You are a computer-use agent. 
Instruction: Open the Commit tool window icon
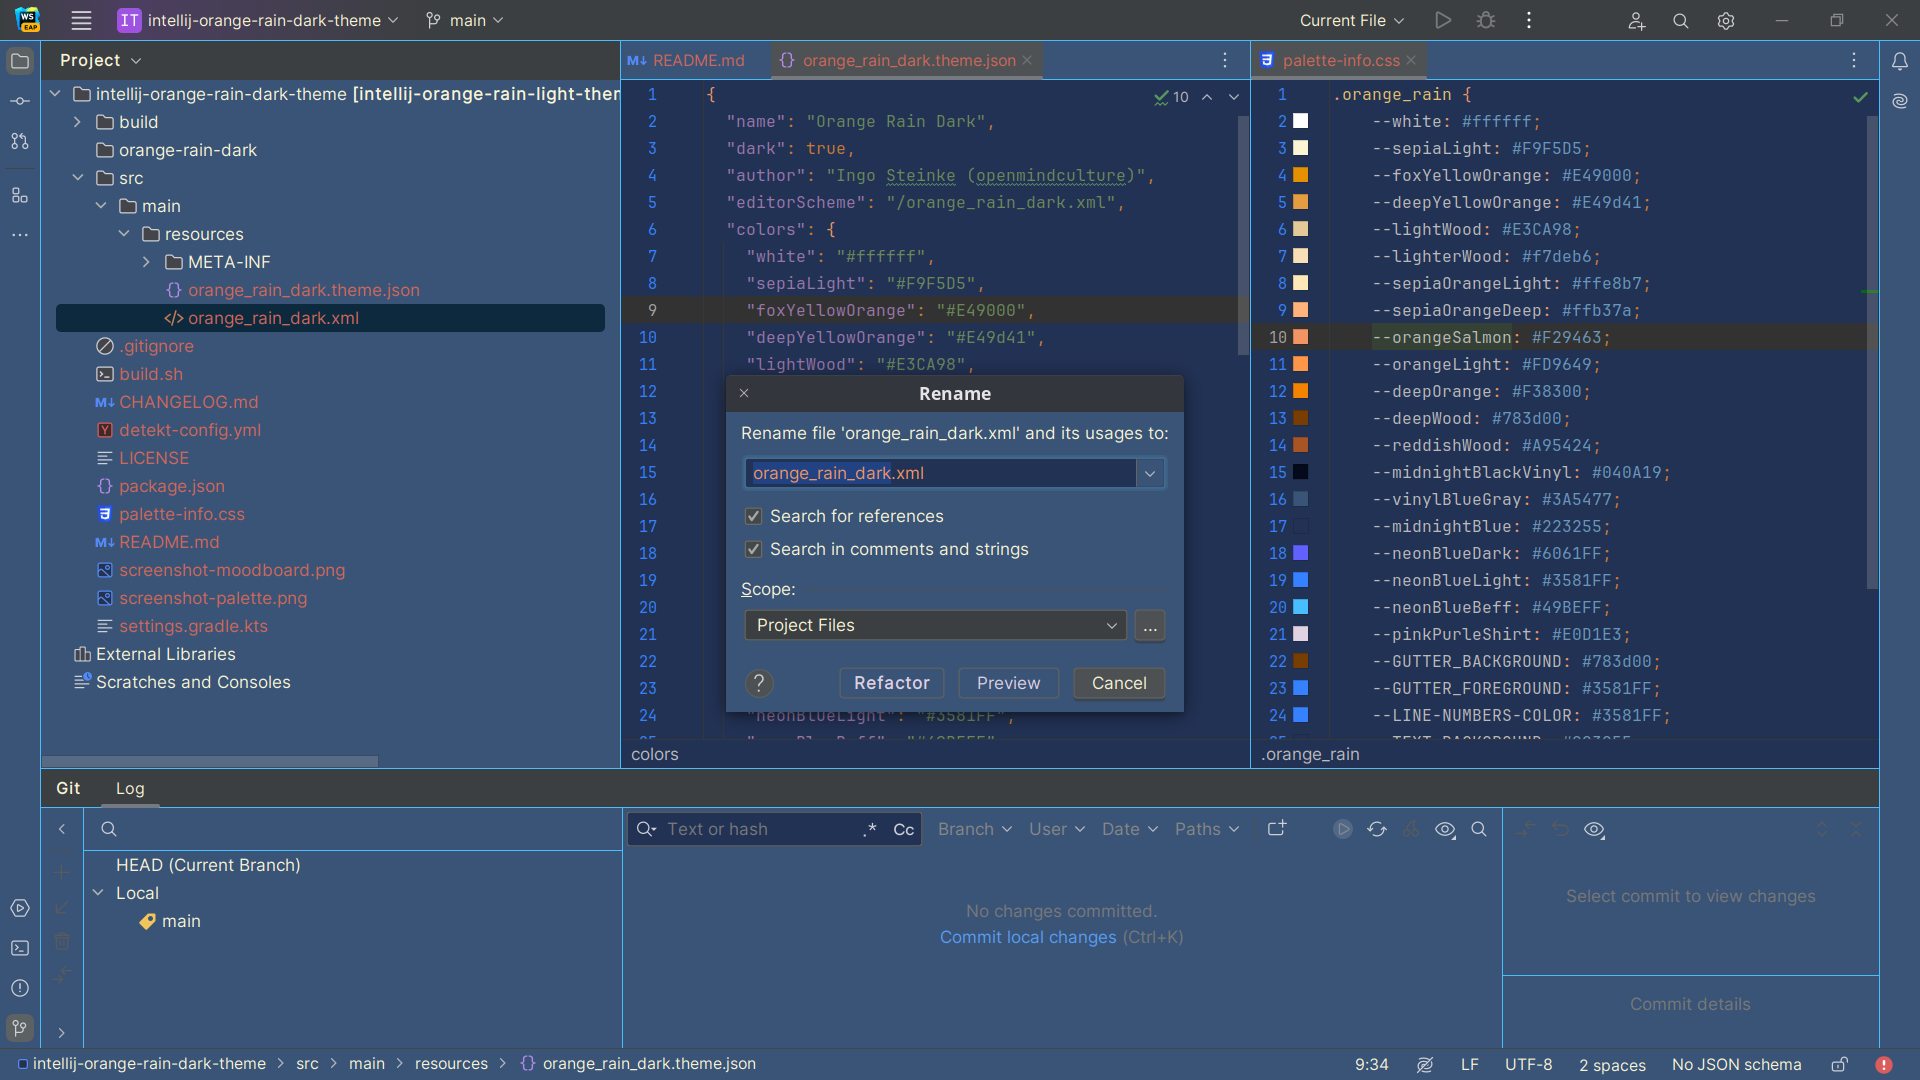[20, 101]
